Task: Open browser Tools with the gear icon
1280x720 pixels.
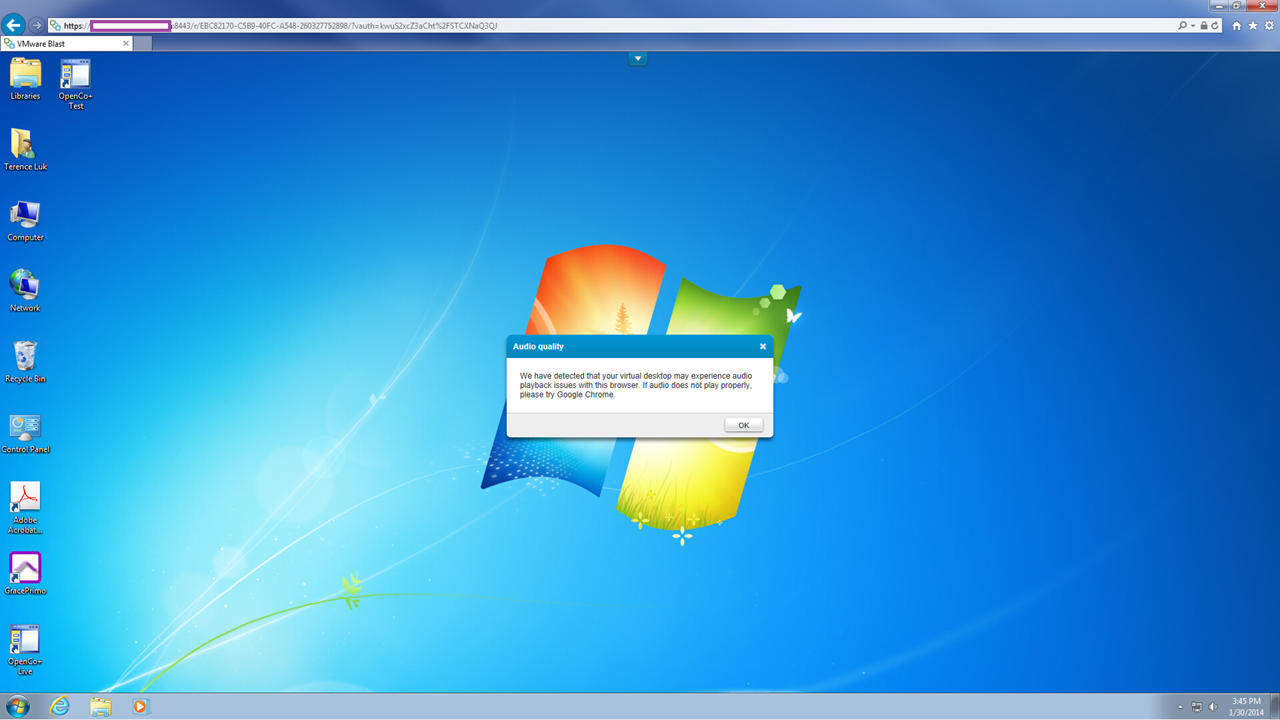Action: pos(1269,25)
